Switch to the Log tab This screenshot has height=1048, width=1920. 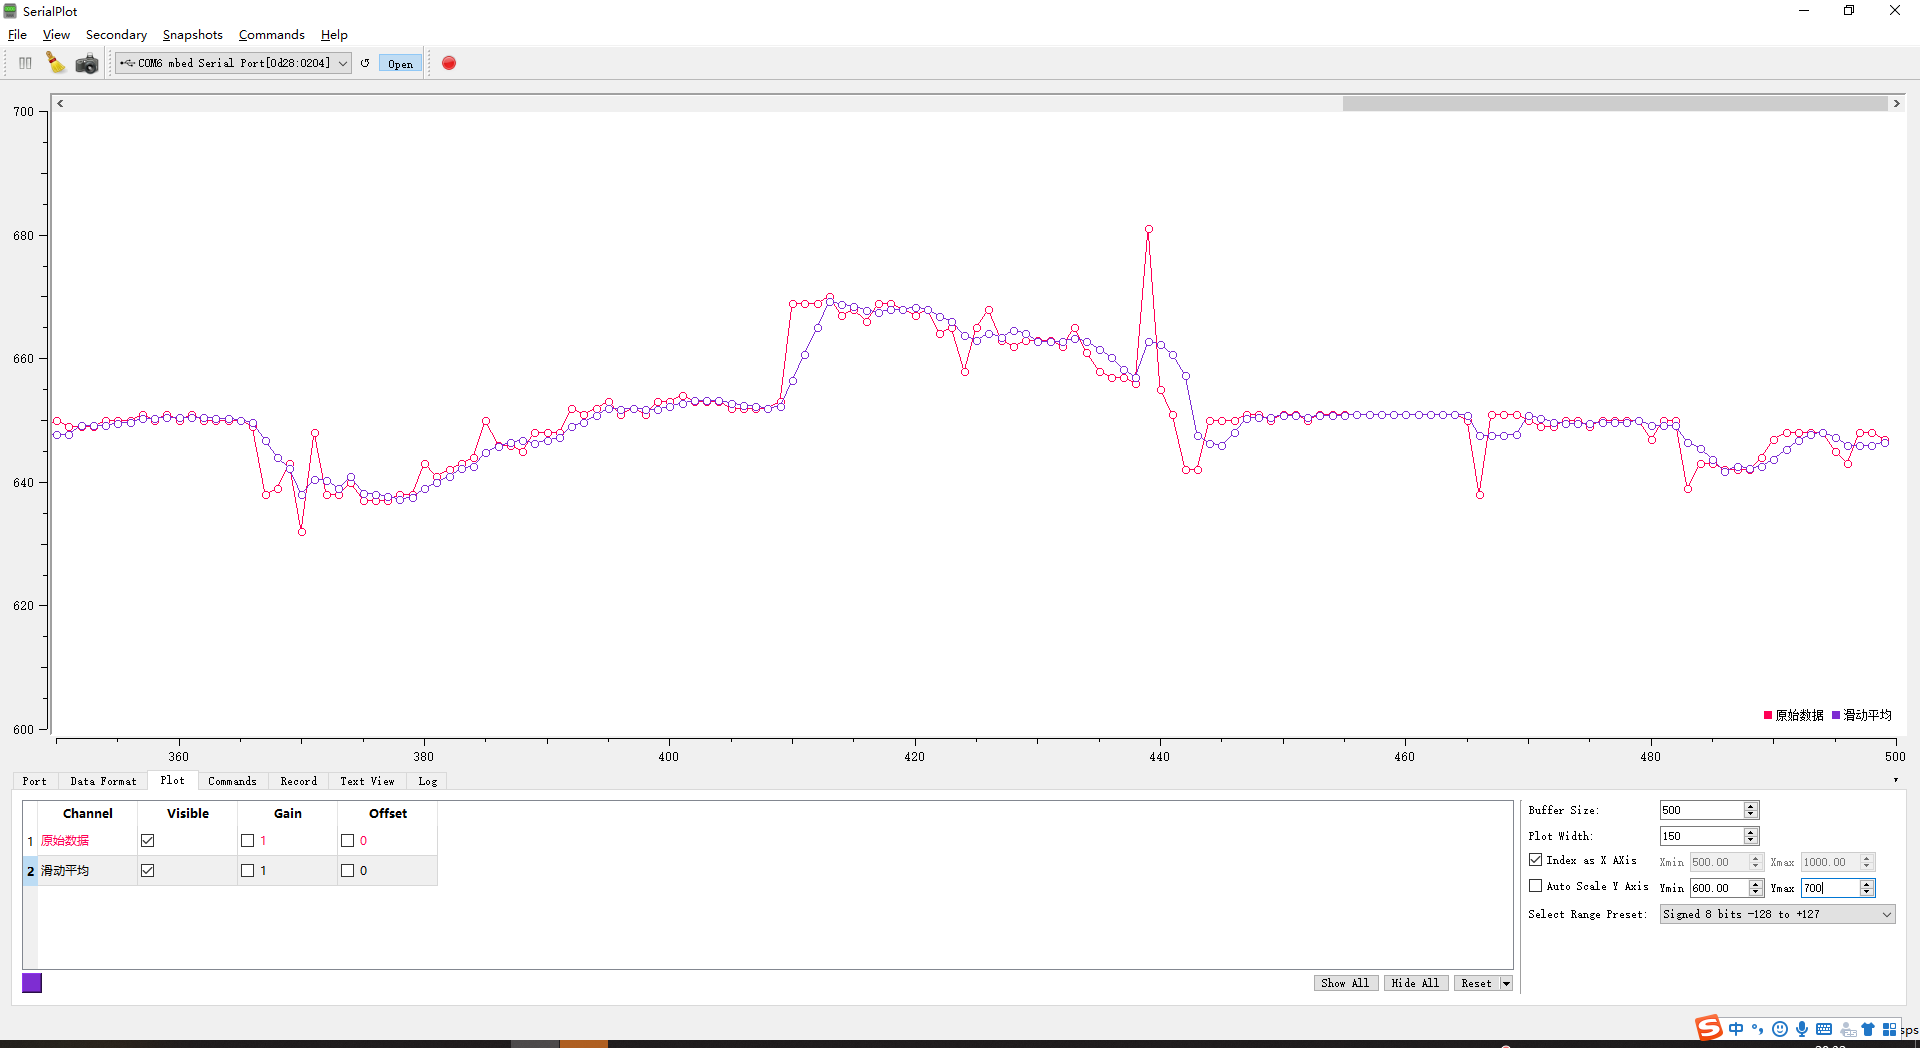[427, 781]
